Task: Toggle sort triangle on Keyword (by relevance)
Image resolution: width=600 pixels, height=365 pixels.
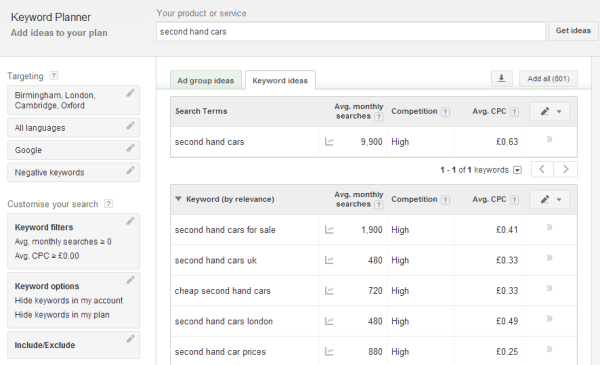Action: [x=178, y=199]
